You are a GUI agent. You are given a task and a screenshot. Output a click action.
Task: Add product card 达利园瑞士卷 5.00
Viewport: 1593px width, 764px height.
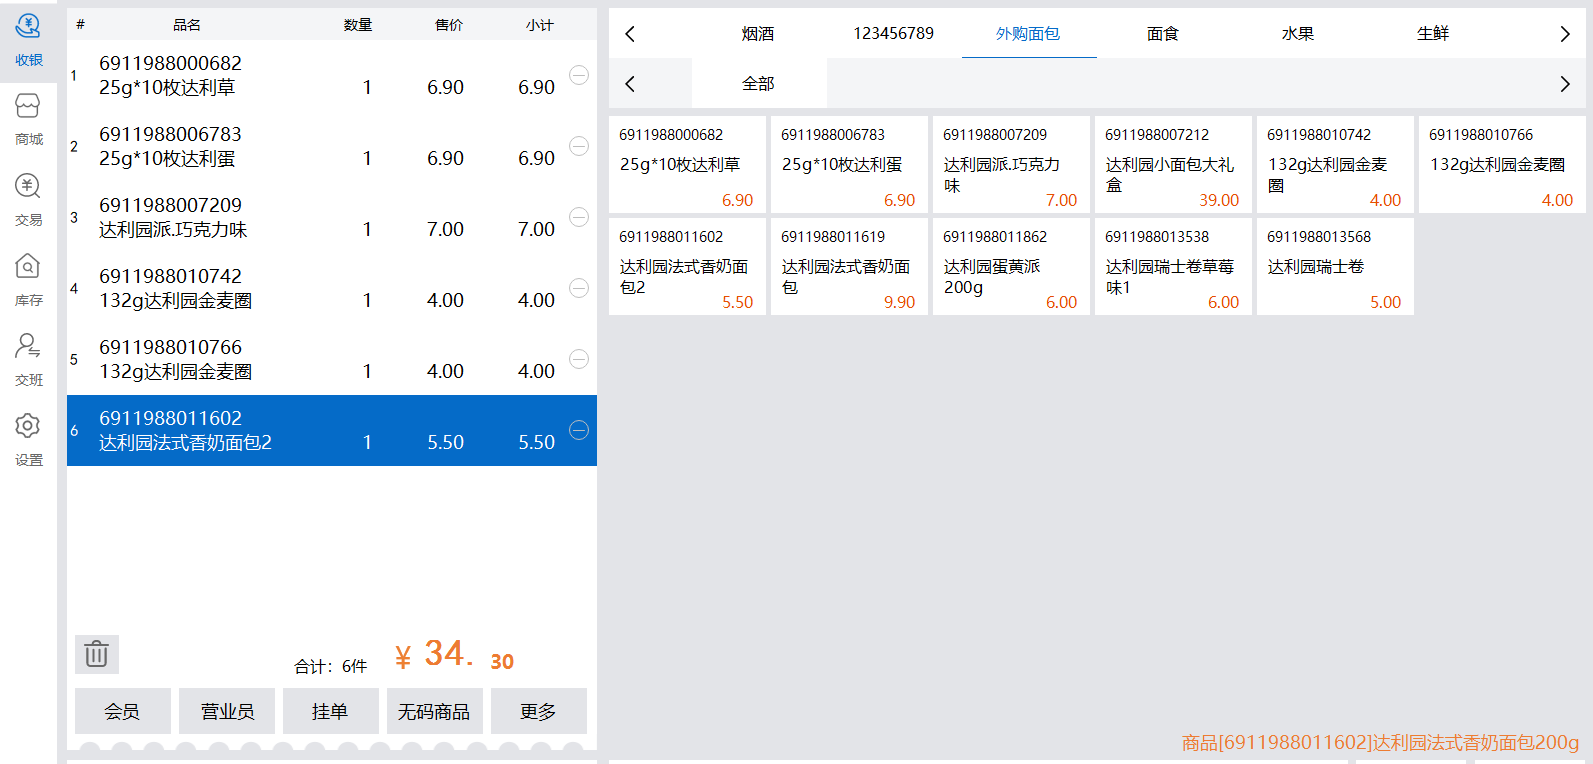point(1335,267)
